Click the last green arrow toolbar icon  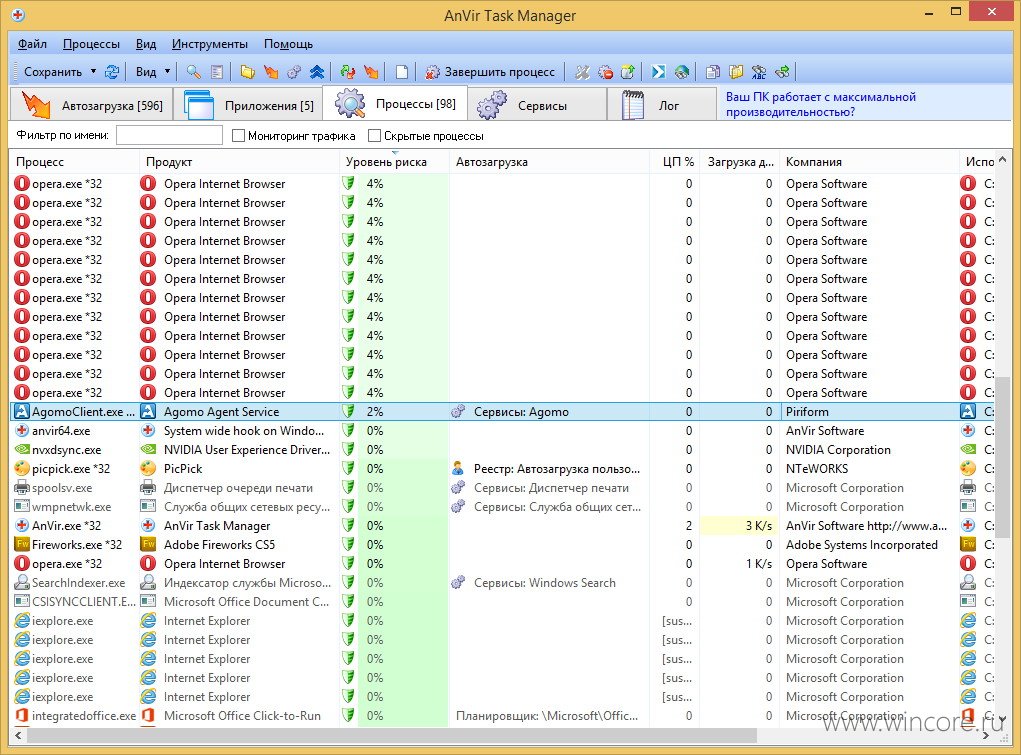pos(783,72)
